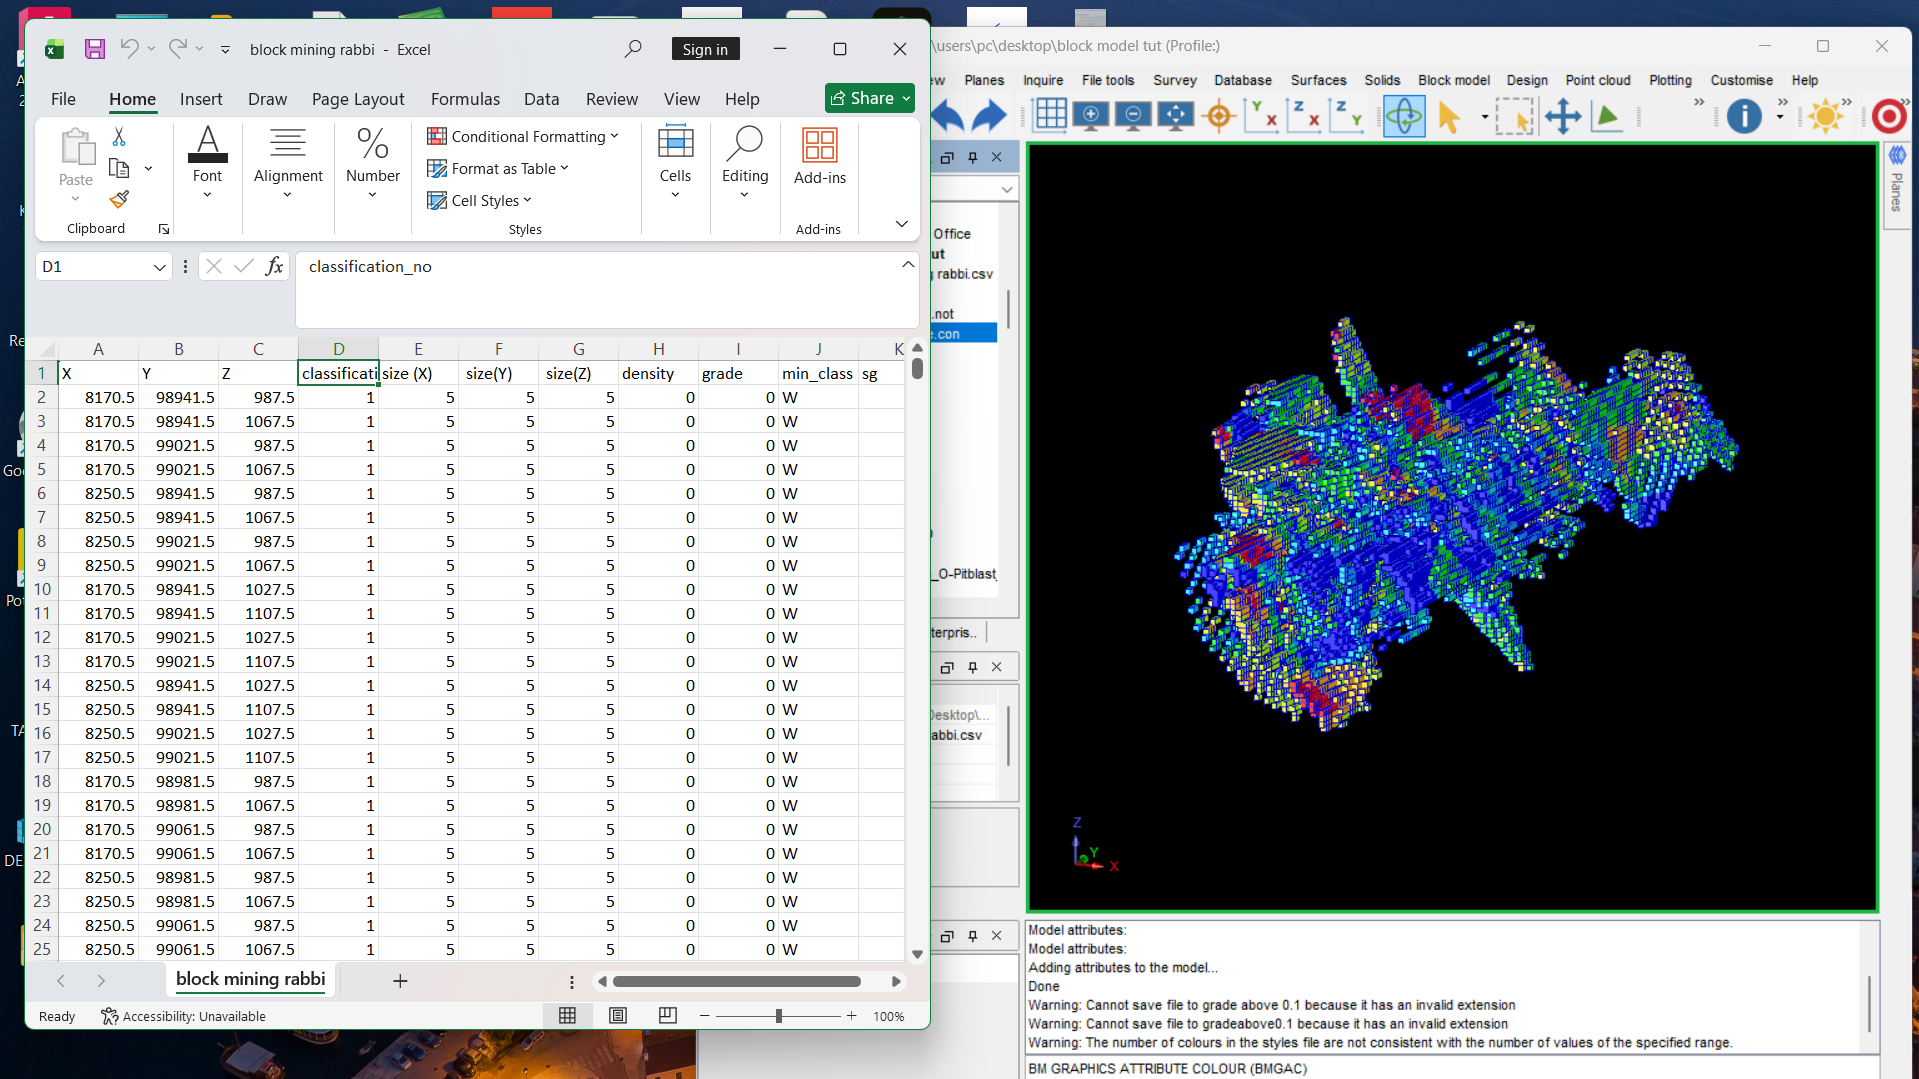Open the Excel File menu
Image resolution: width=1919 pixels, height=1079 pixels.
tap(63, 99)
